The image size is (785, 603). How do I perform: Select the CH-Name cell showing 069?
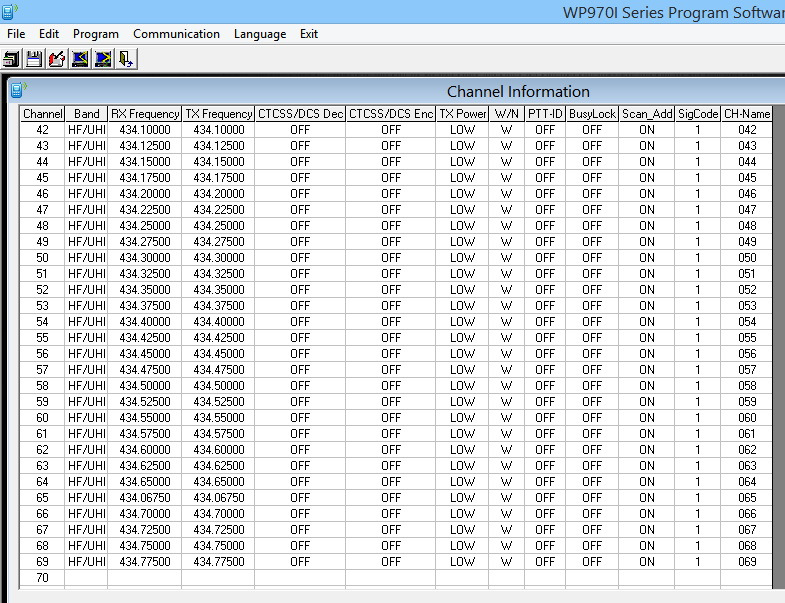pos(747,562)
